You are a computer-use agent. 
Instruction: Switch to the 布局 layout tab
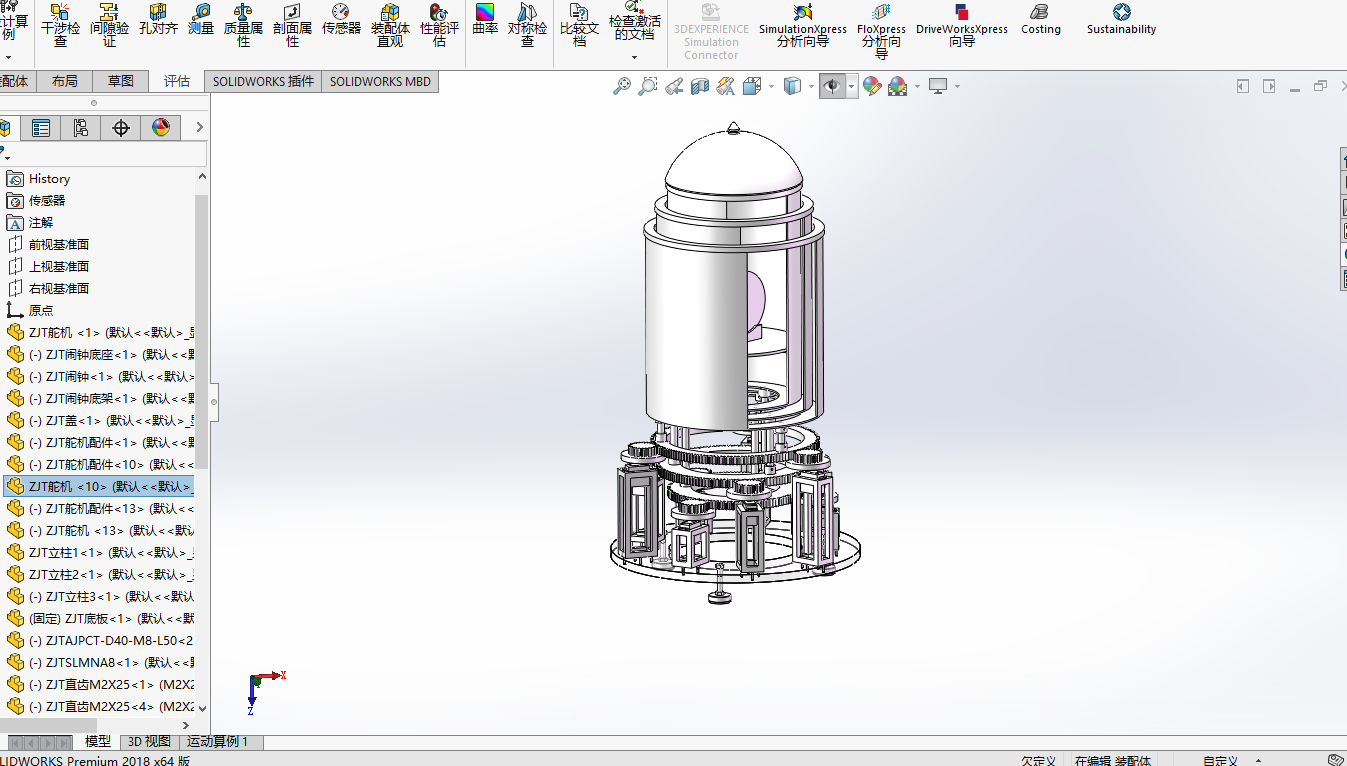(x=64, y=81)
